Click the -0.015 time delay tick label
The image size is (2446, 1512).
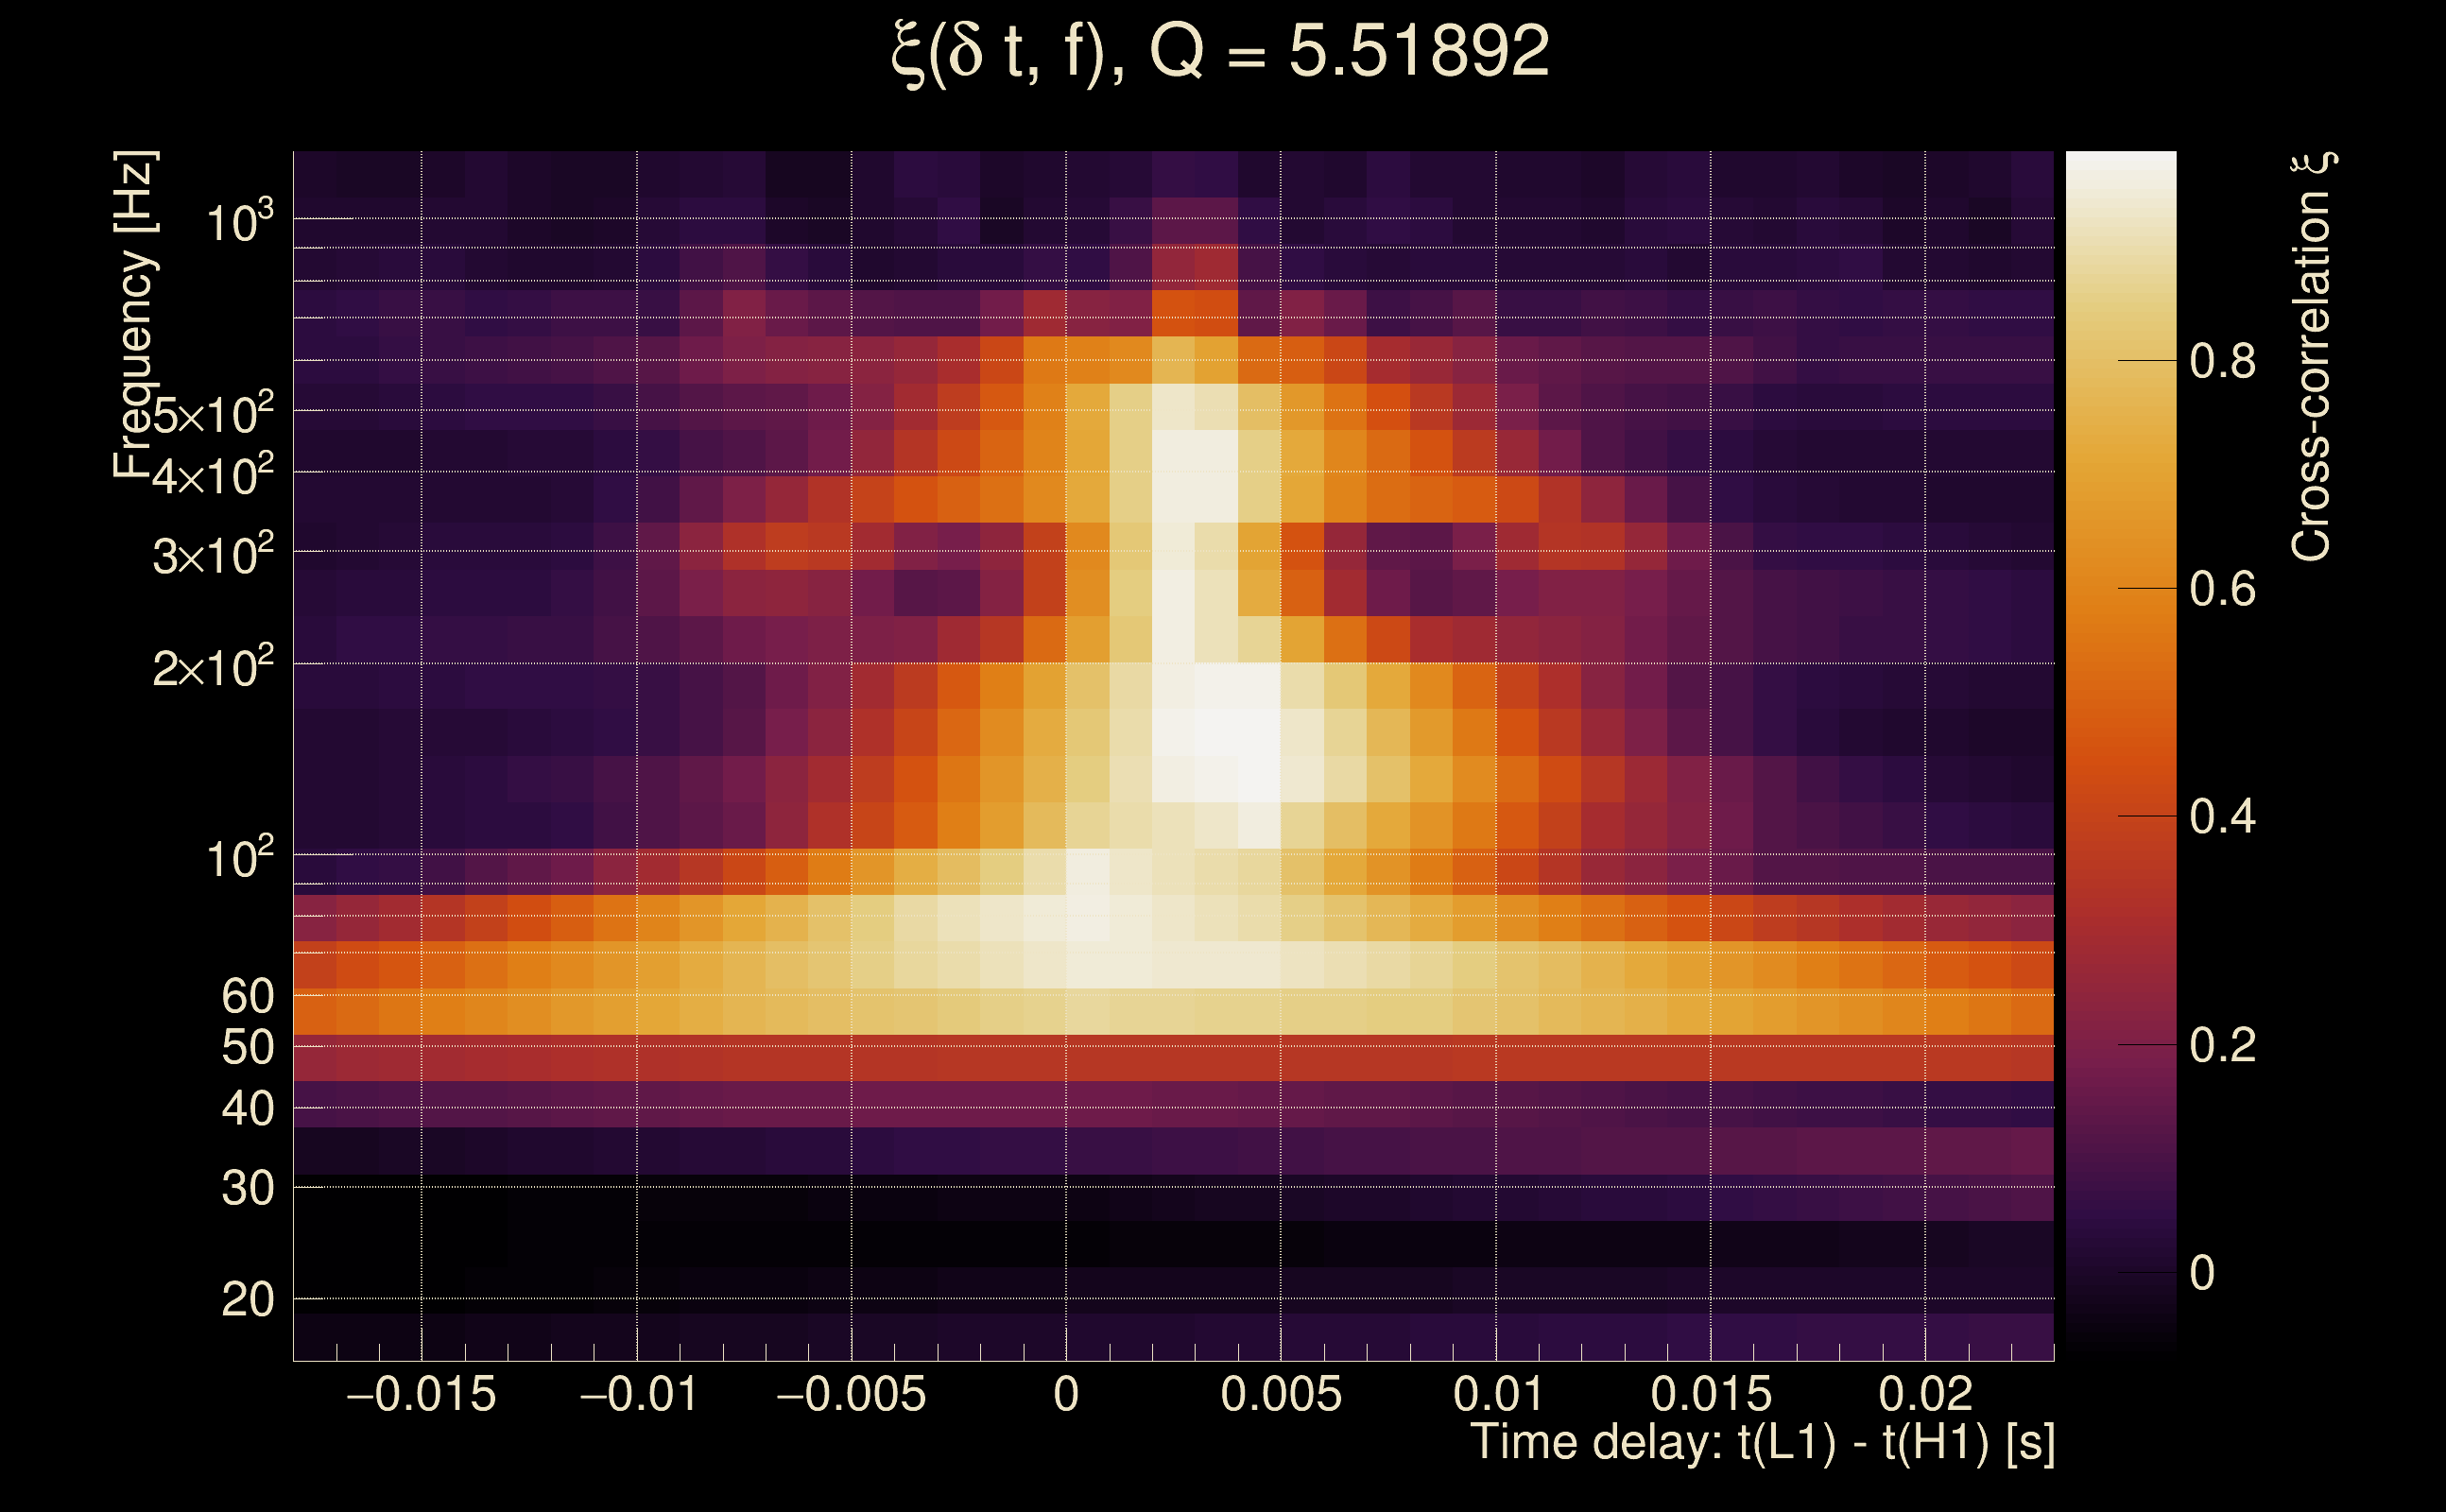[420, 1394]
